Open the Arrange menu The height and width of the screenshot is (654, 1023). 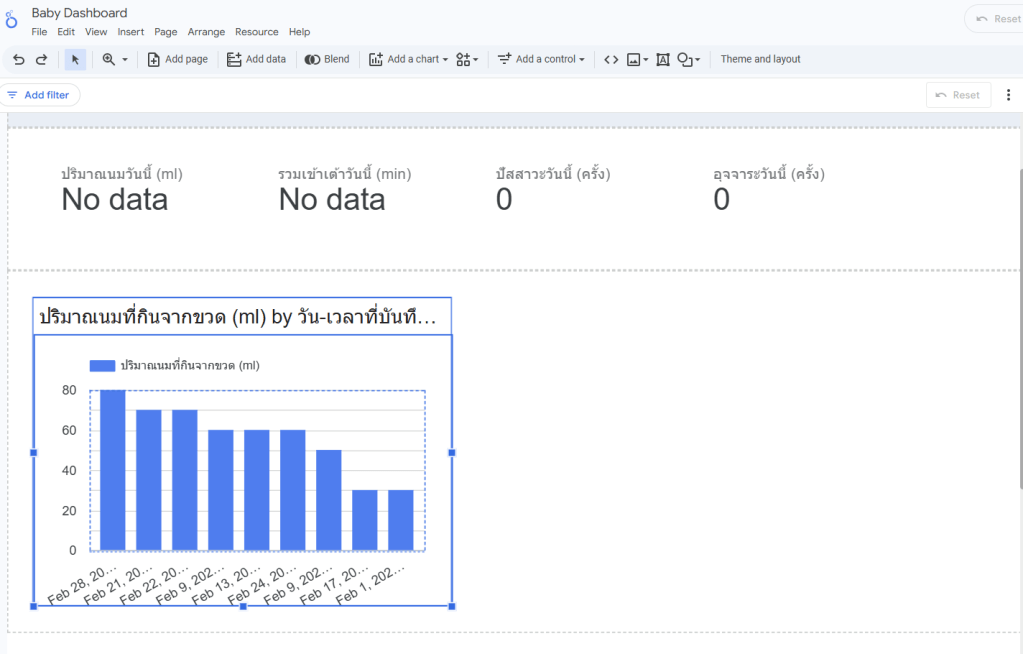point(206,32)
